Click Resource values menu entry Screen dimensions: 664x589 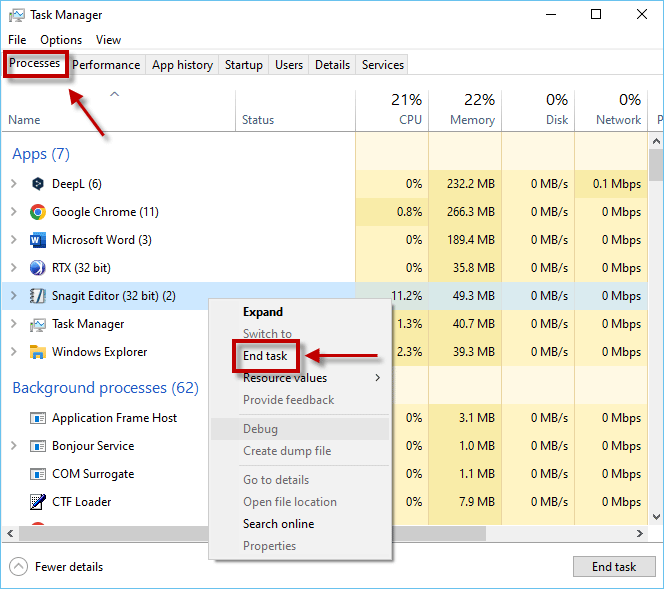click(285, 378)
